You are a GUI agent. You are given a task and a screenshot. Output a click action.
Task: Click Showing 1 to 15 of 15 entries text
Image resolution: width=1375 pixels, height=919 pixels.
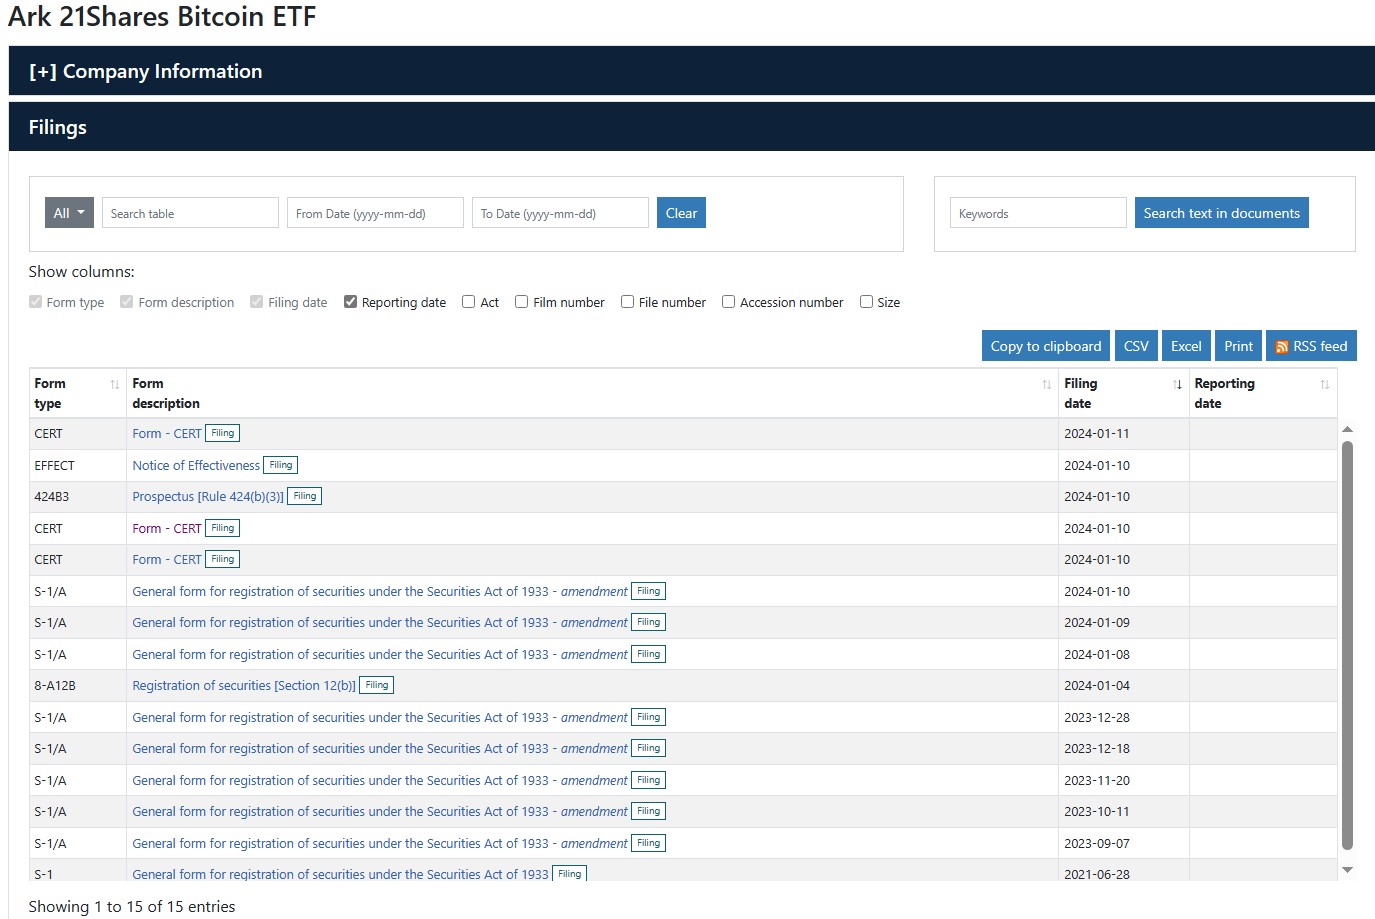point(132,906)
